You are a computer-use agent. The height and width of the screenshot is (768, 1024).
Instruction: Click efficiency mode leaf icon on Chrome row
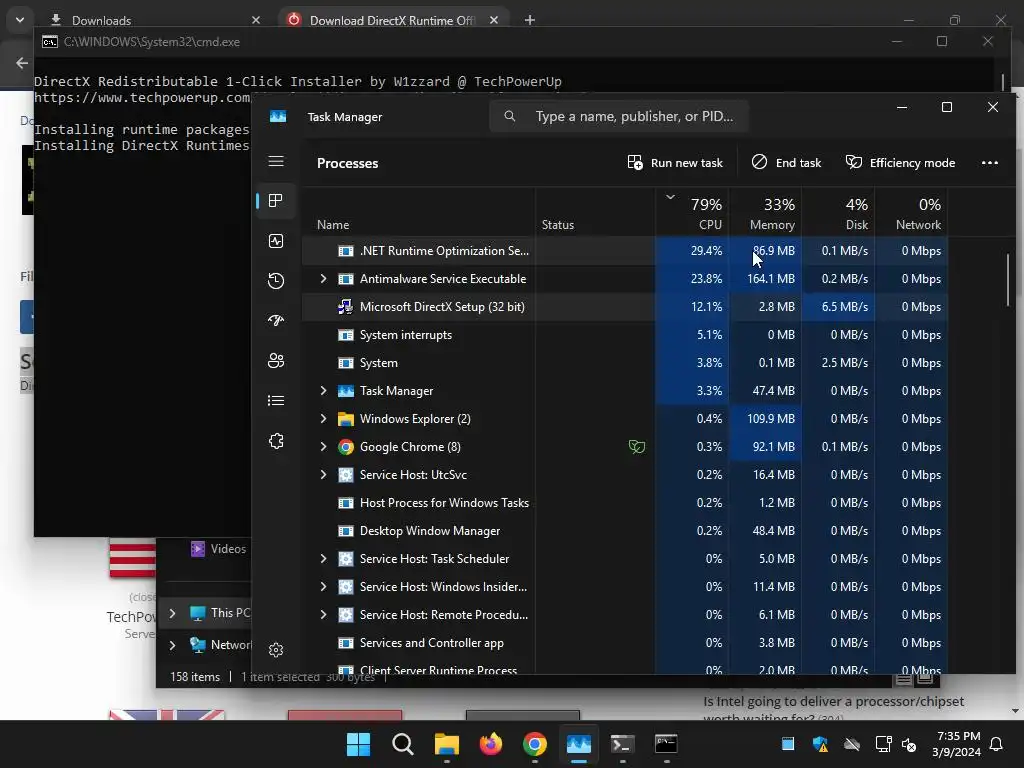[x=637, y=447]
